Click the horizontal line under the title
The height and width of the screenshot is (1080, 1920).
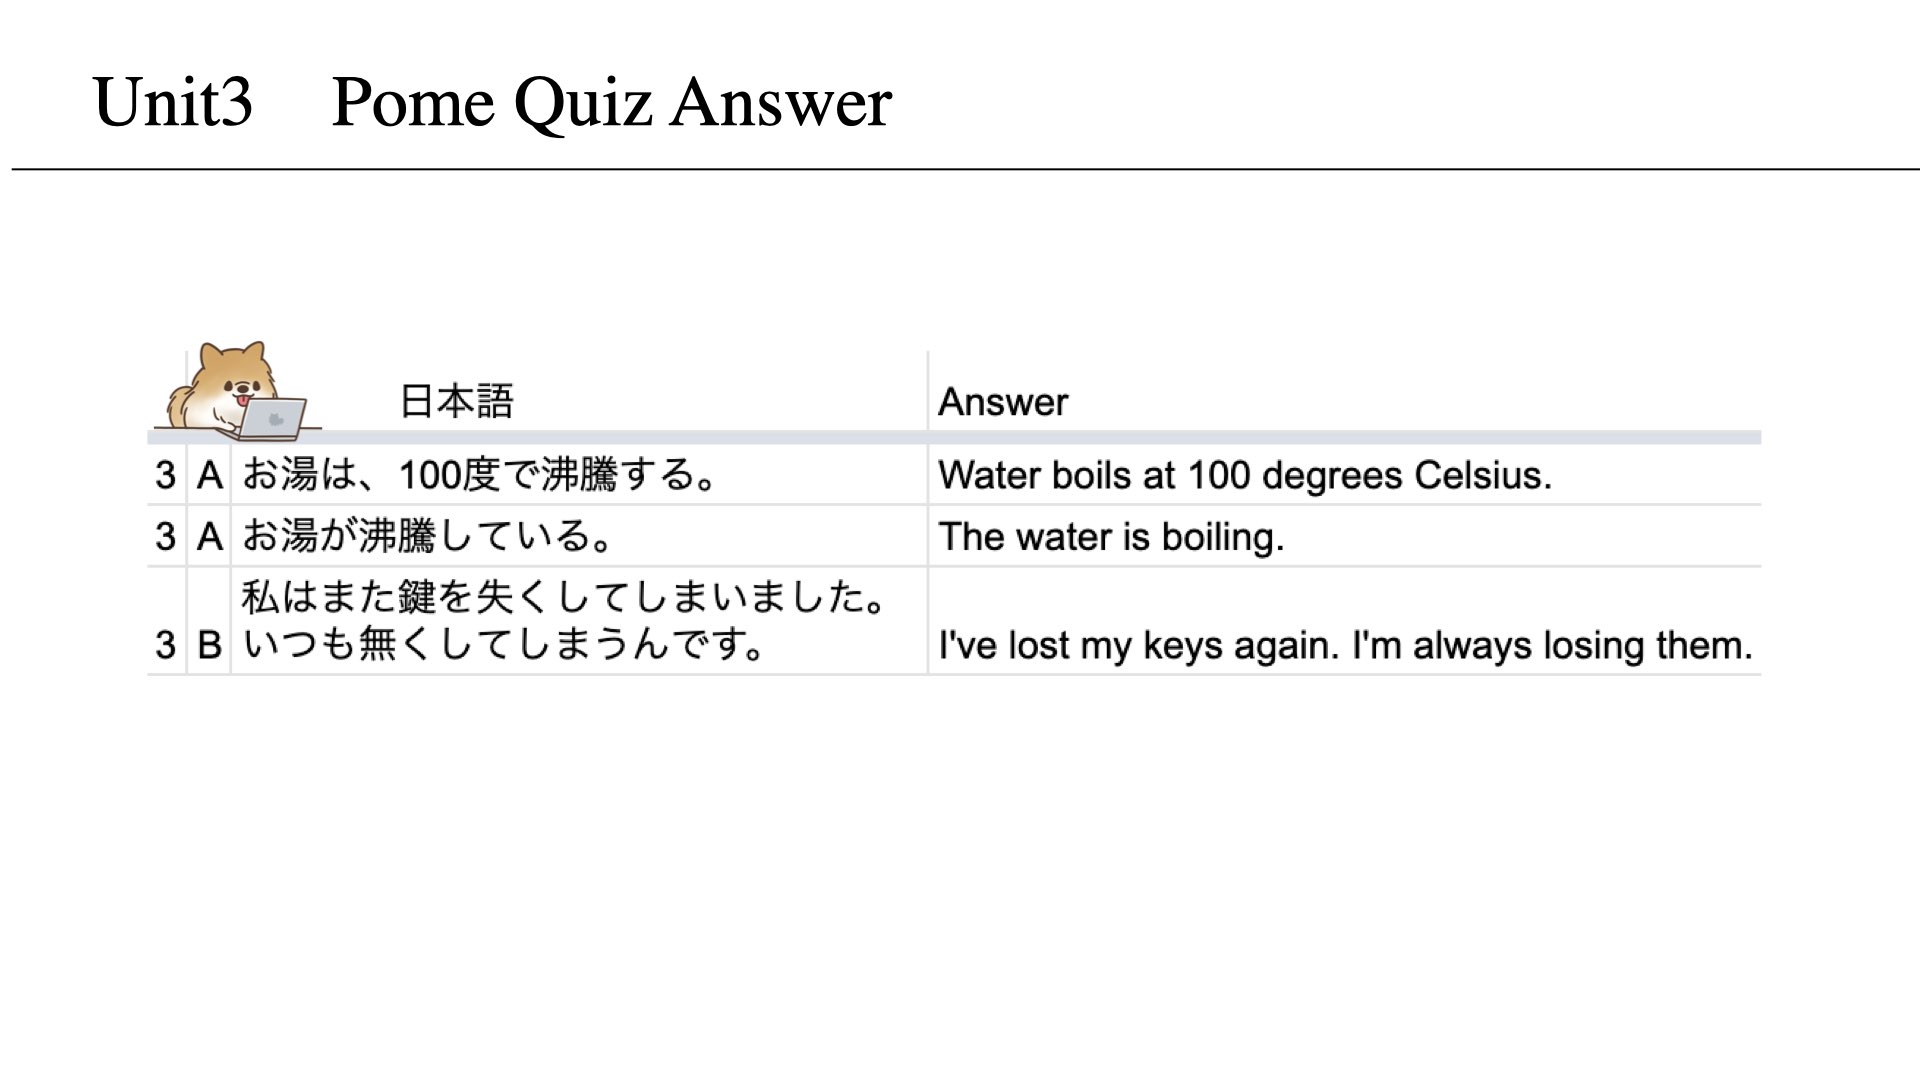[x=966, y=169]
